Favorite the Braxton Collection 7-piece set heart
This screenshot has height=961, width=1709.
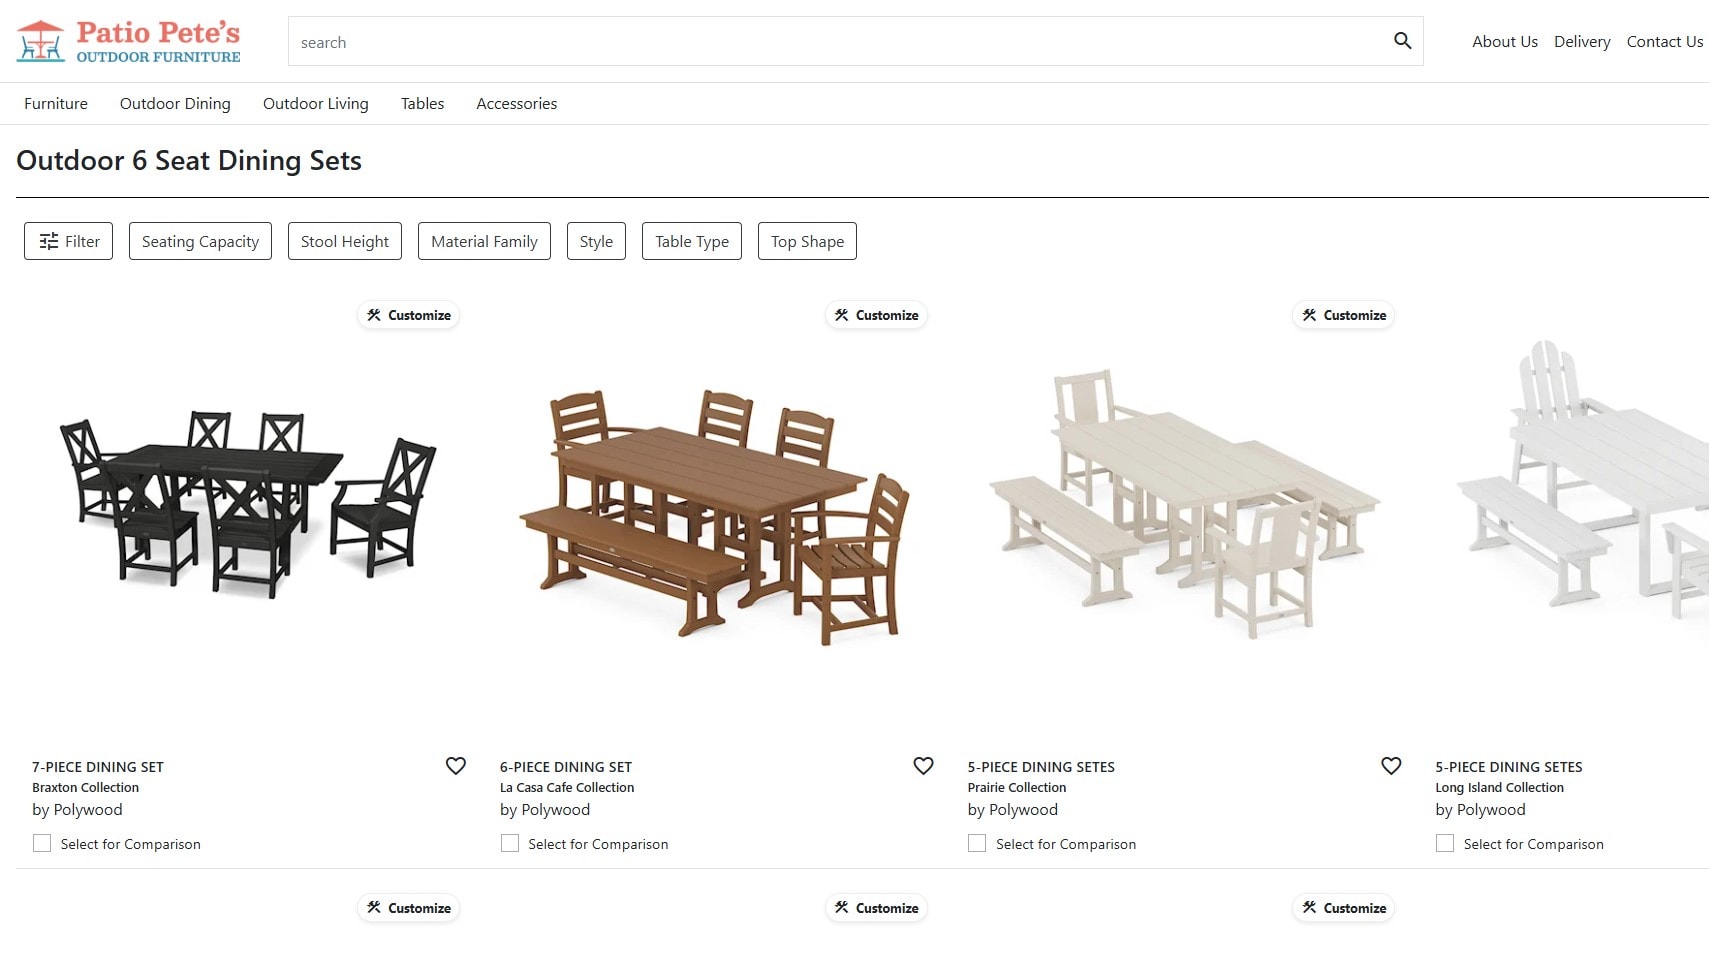456,766
